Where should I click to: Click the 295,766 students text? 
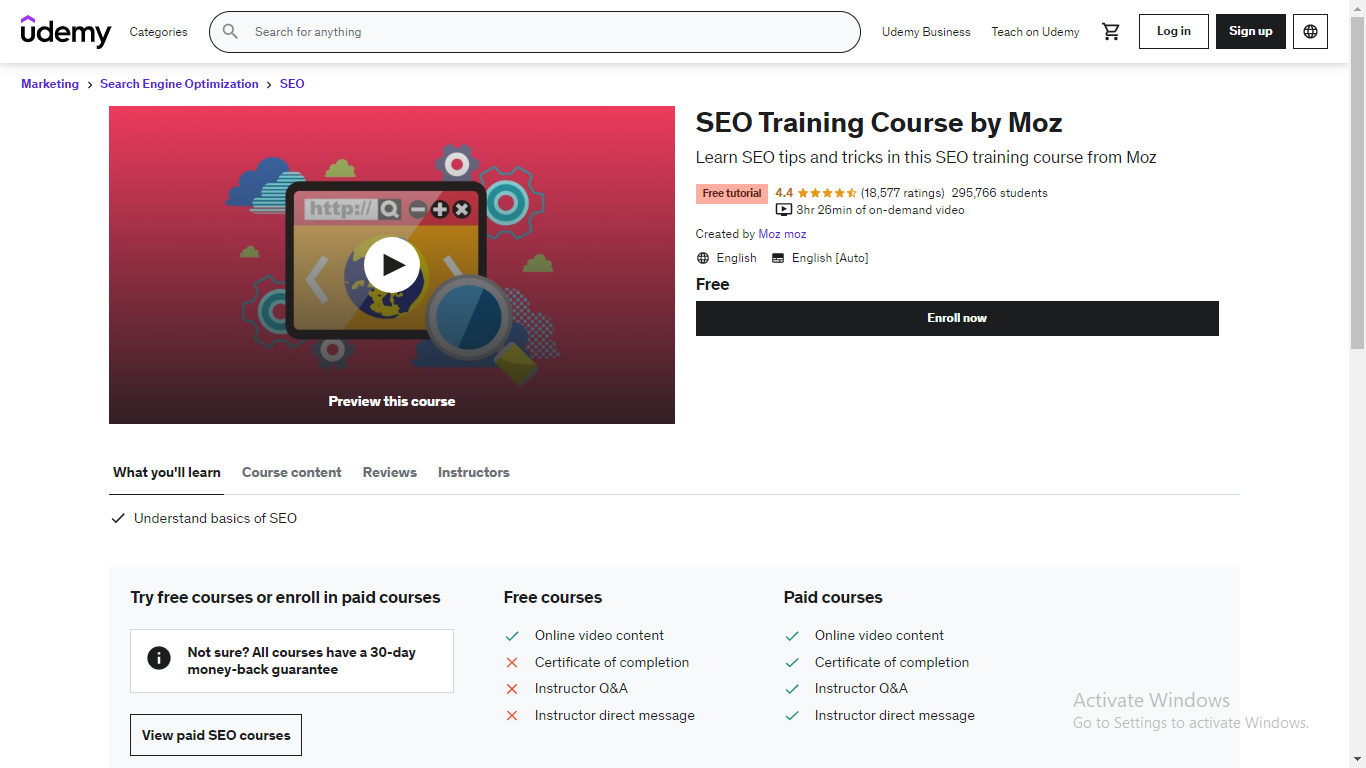(1000, 193)
